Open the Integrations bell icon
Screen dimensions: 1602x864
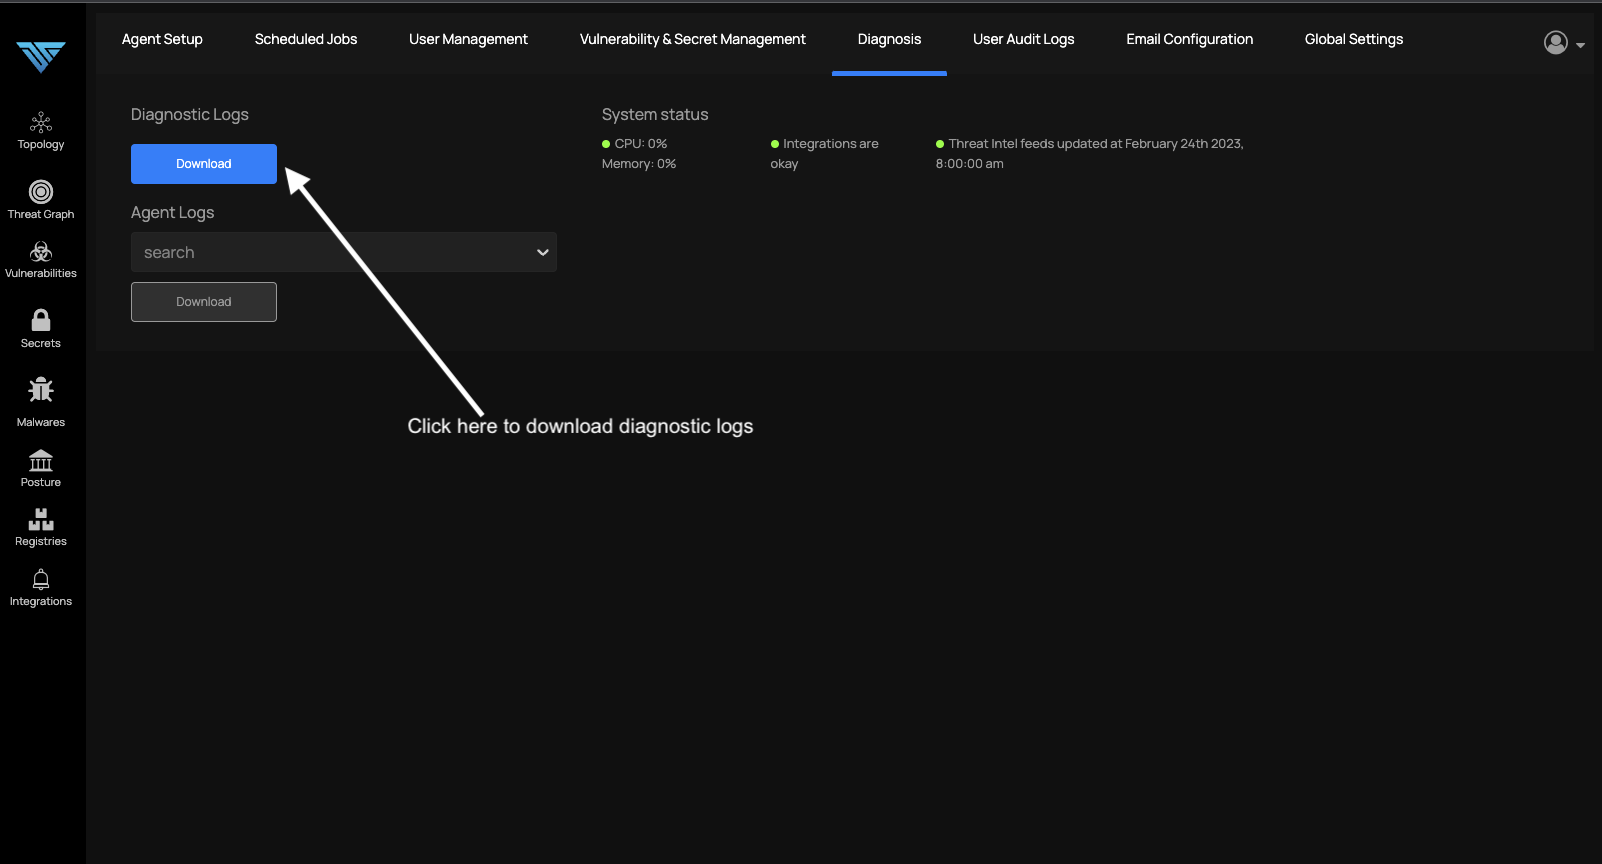coord(41,579)
